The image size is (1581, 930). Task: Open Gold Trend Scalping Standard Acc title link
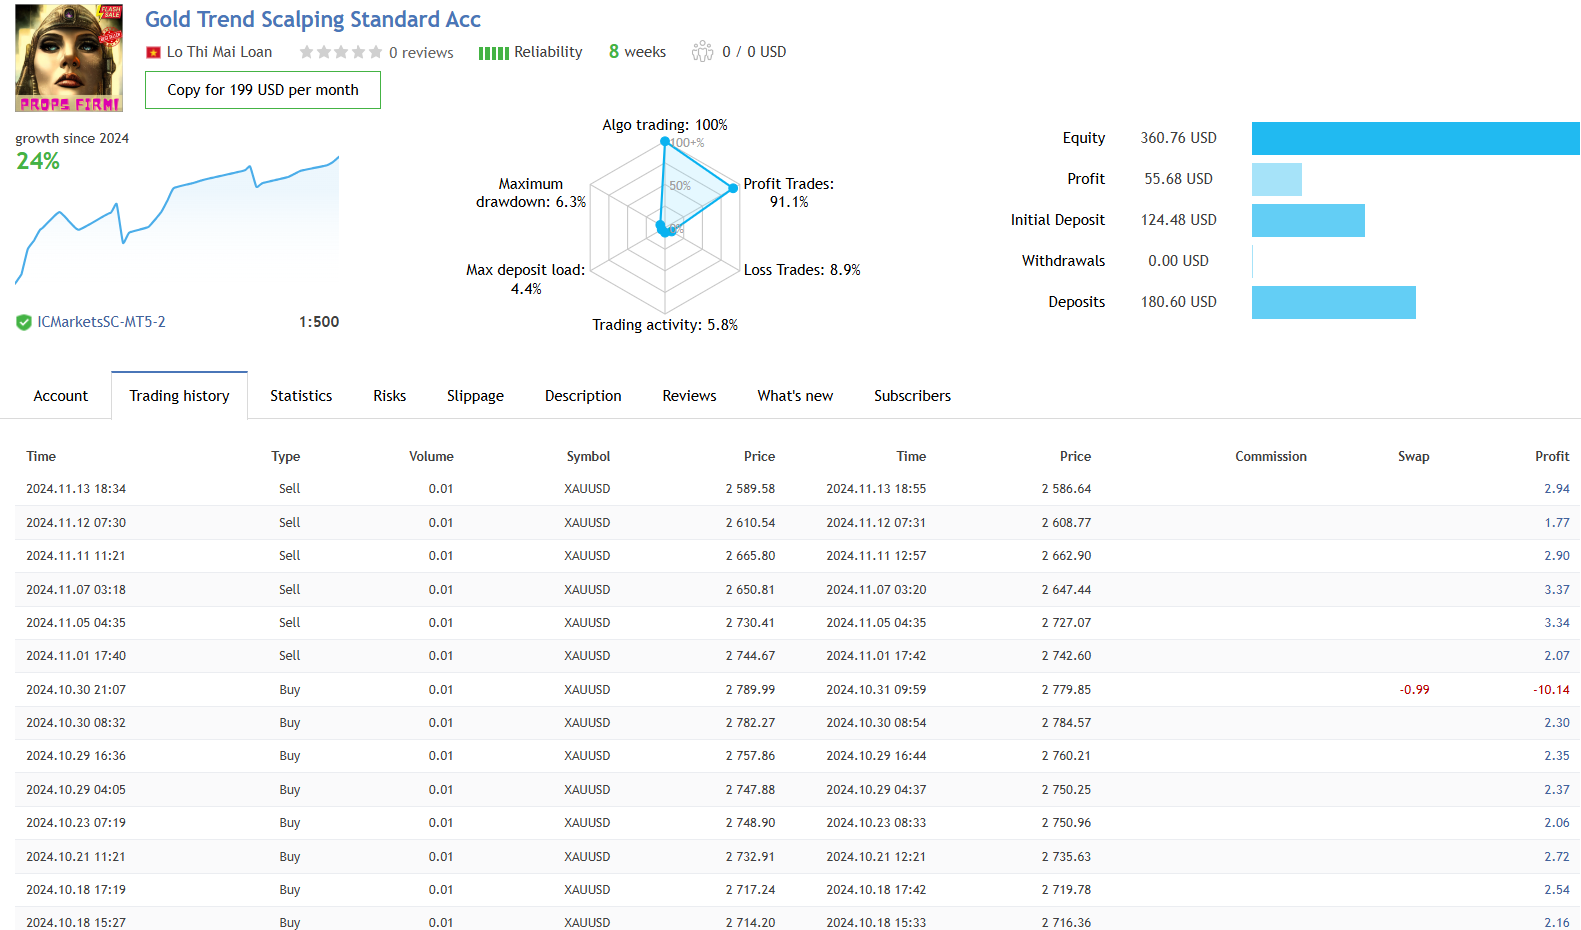[313, 20]
